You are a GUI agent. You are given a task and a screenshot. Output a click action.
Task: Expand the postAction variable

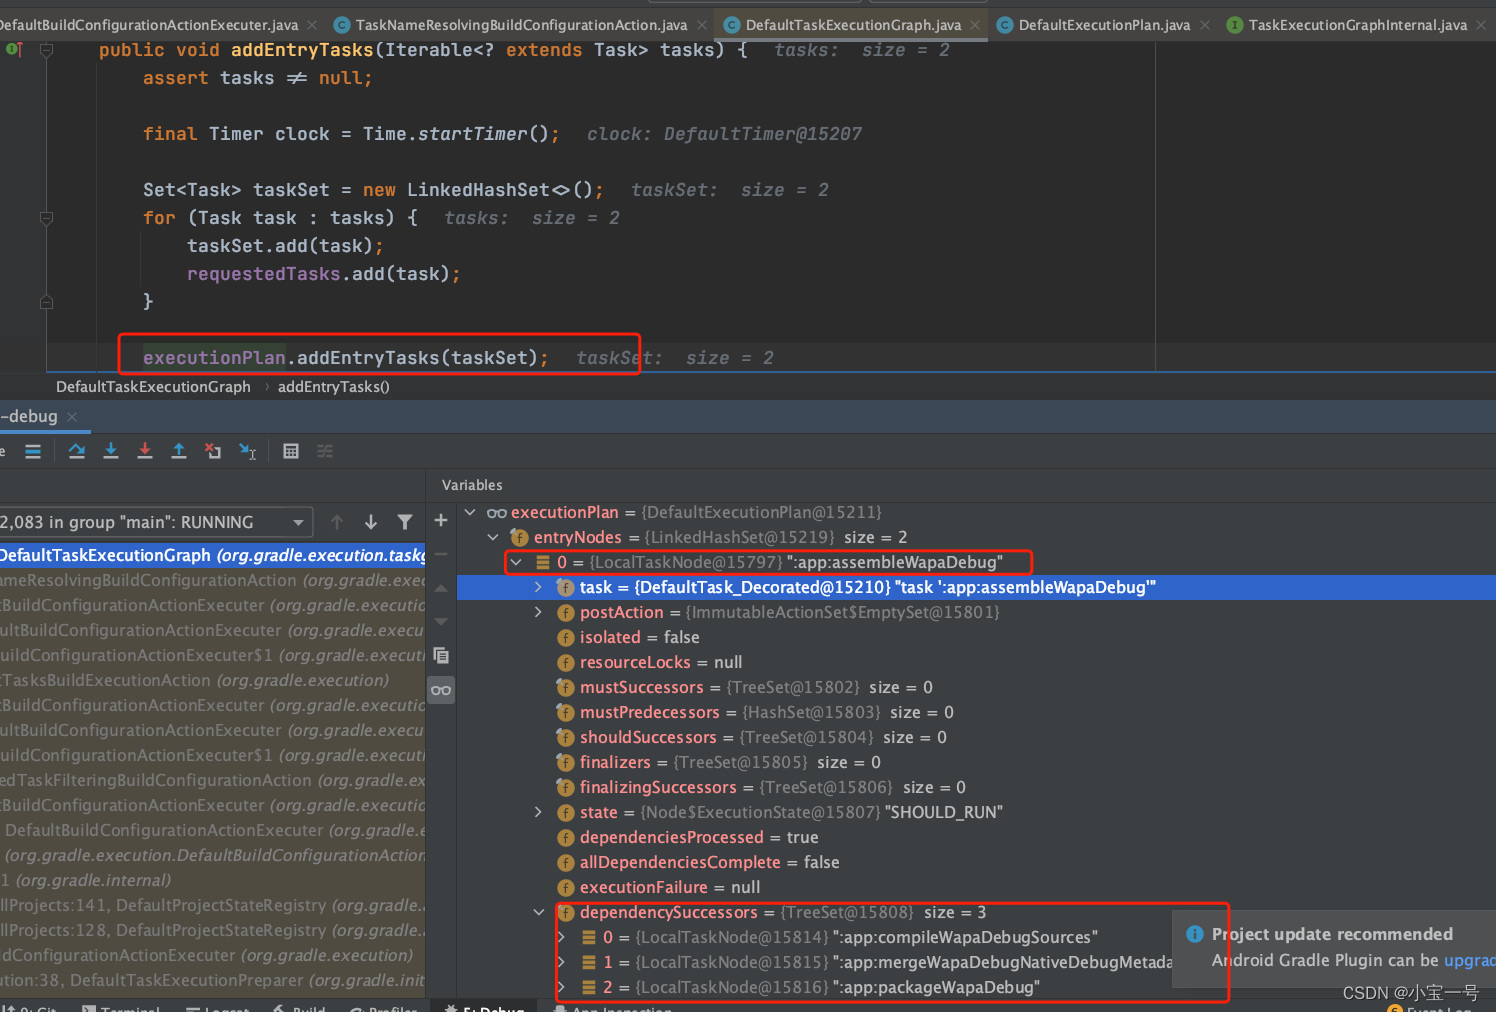coord(538,612)
